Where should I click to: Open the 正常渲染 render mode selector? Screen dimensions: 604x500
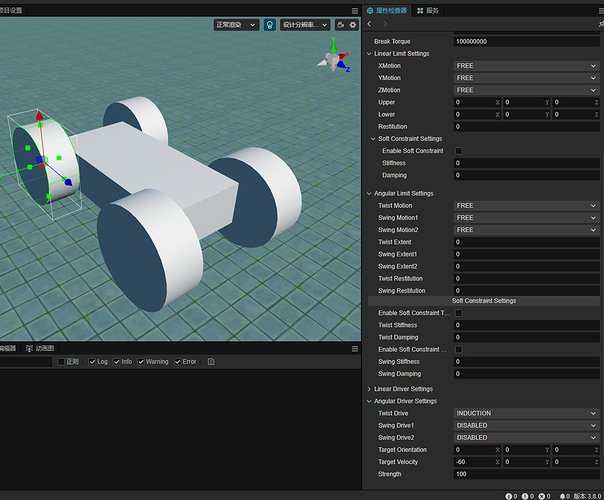point(235,24)
